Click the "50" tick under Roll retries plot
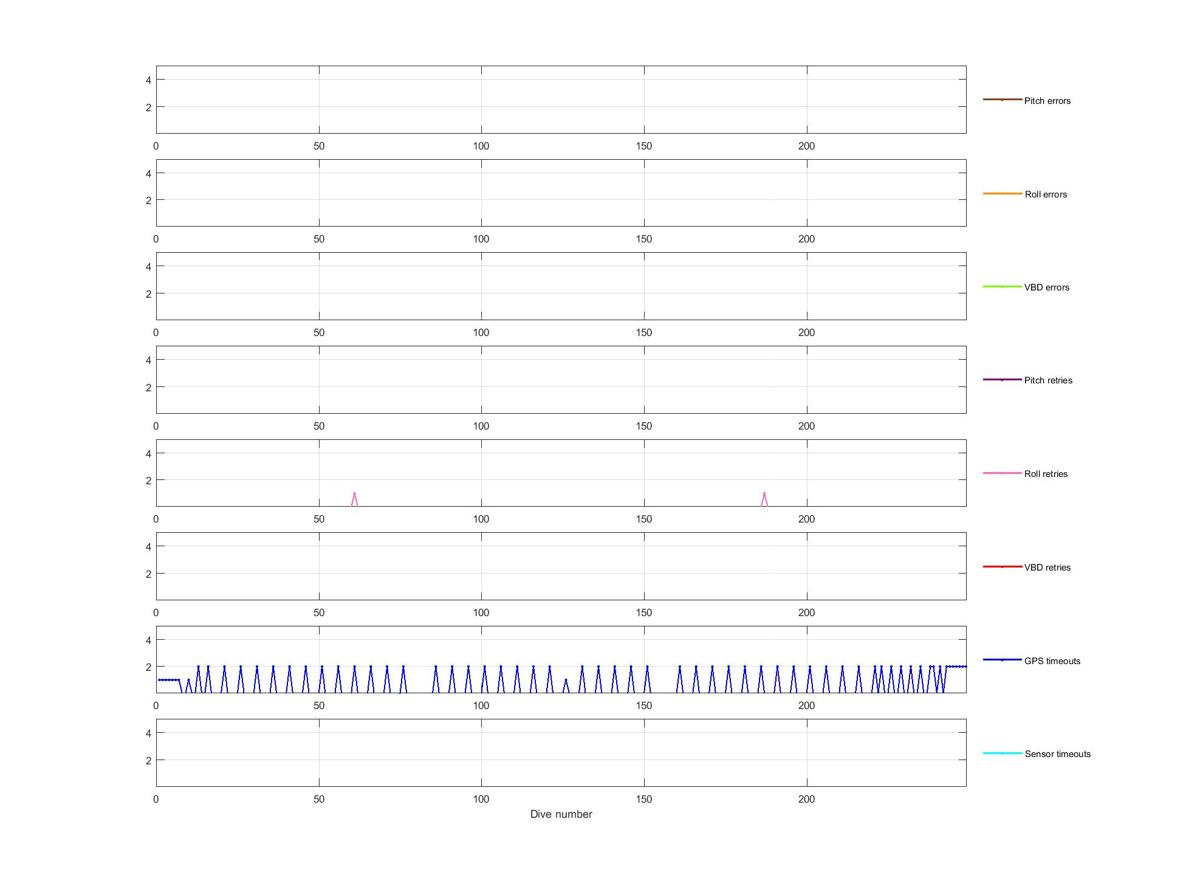 click(x=319, y=519)
